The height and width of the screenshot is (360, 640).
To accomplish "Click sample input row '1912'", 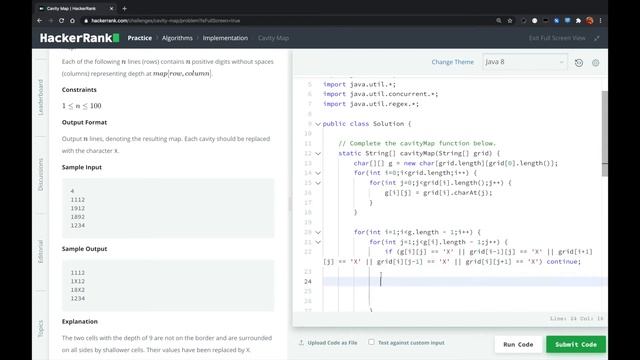I will pos(78,208).
